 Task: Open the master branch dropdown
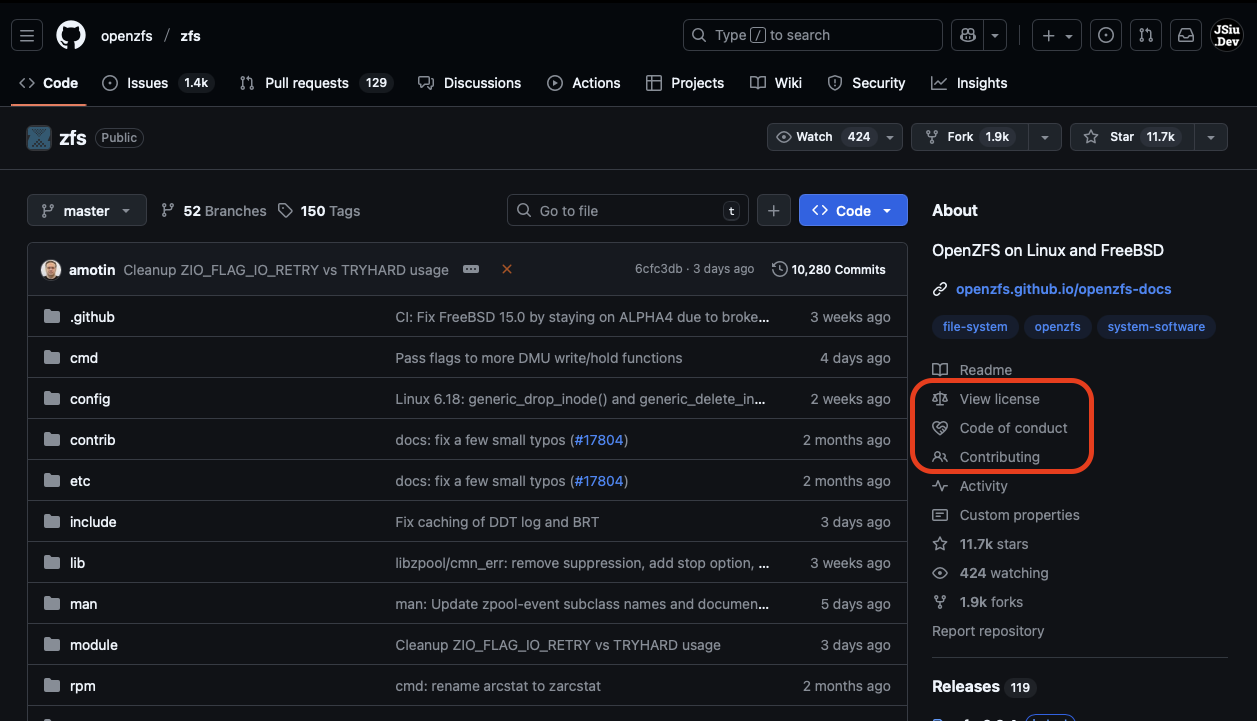click(x=86, y=211)
